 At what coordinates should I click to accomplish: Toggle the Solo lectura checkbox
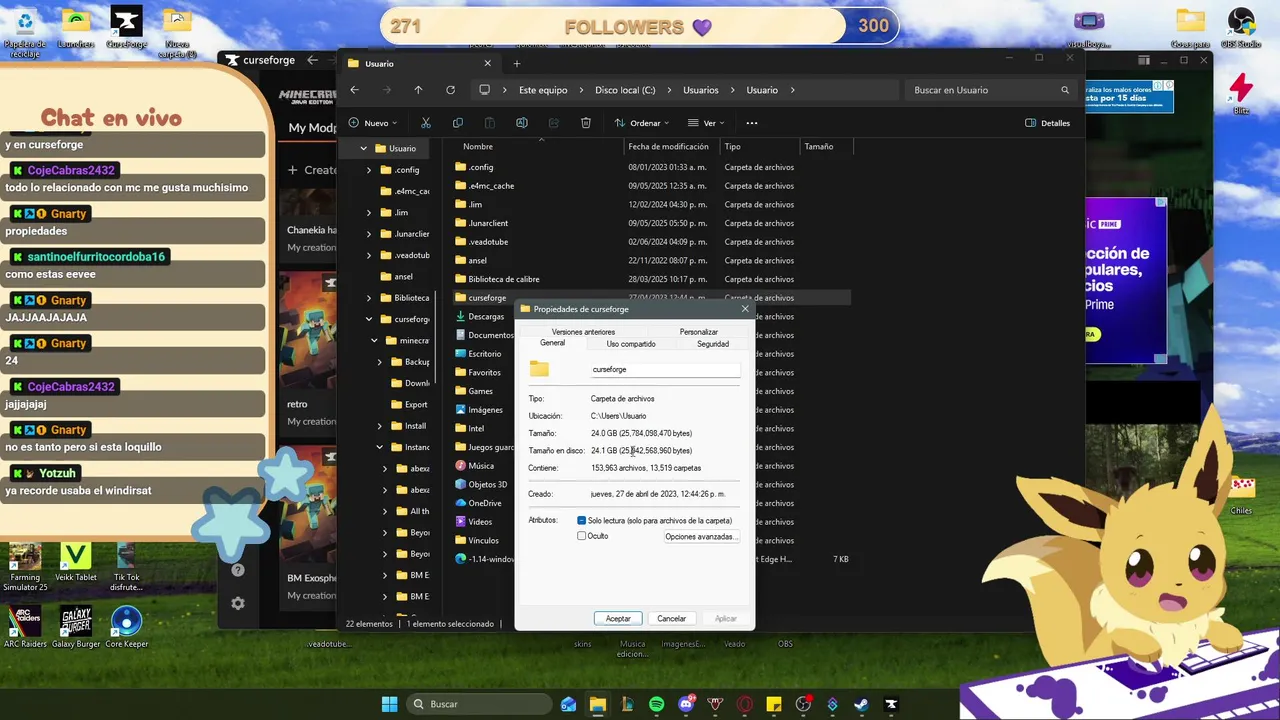(581, 520)
